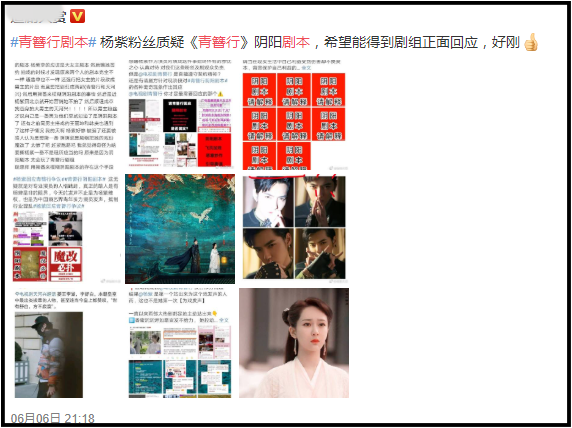View the red 阴阳剧本请解释 tiles thumbnail
This screenshot has width=572, height=428.
294,115
